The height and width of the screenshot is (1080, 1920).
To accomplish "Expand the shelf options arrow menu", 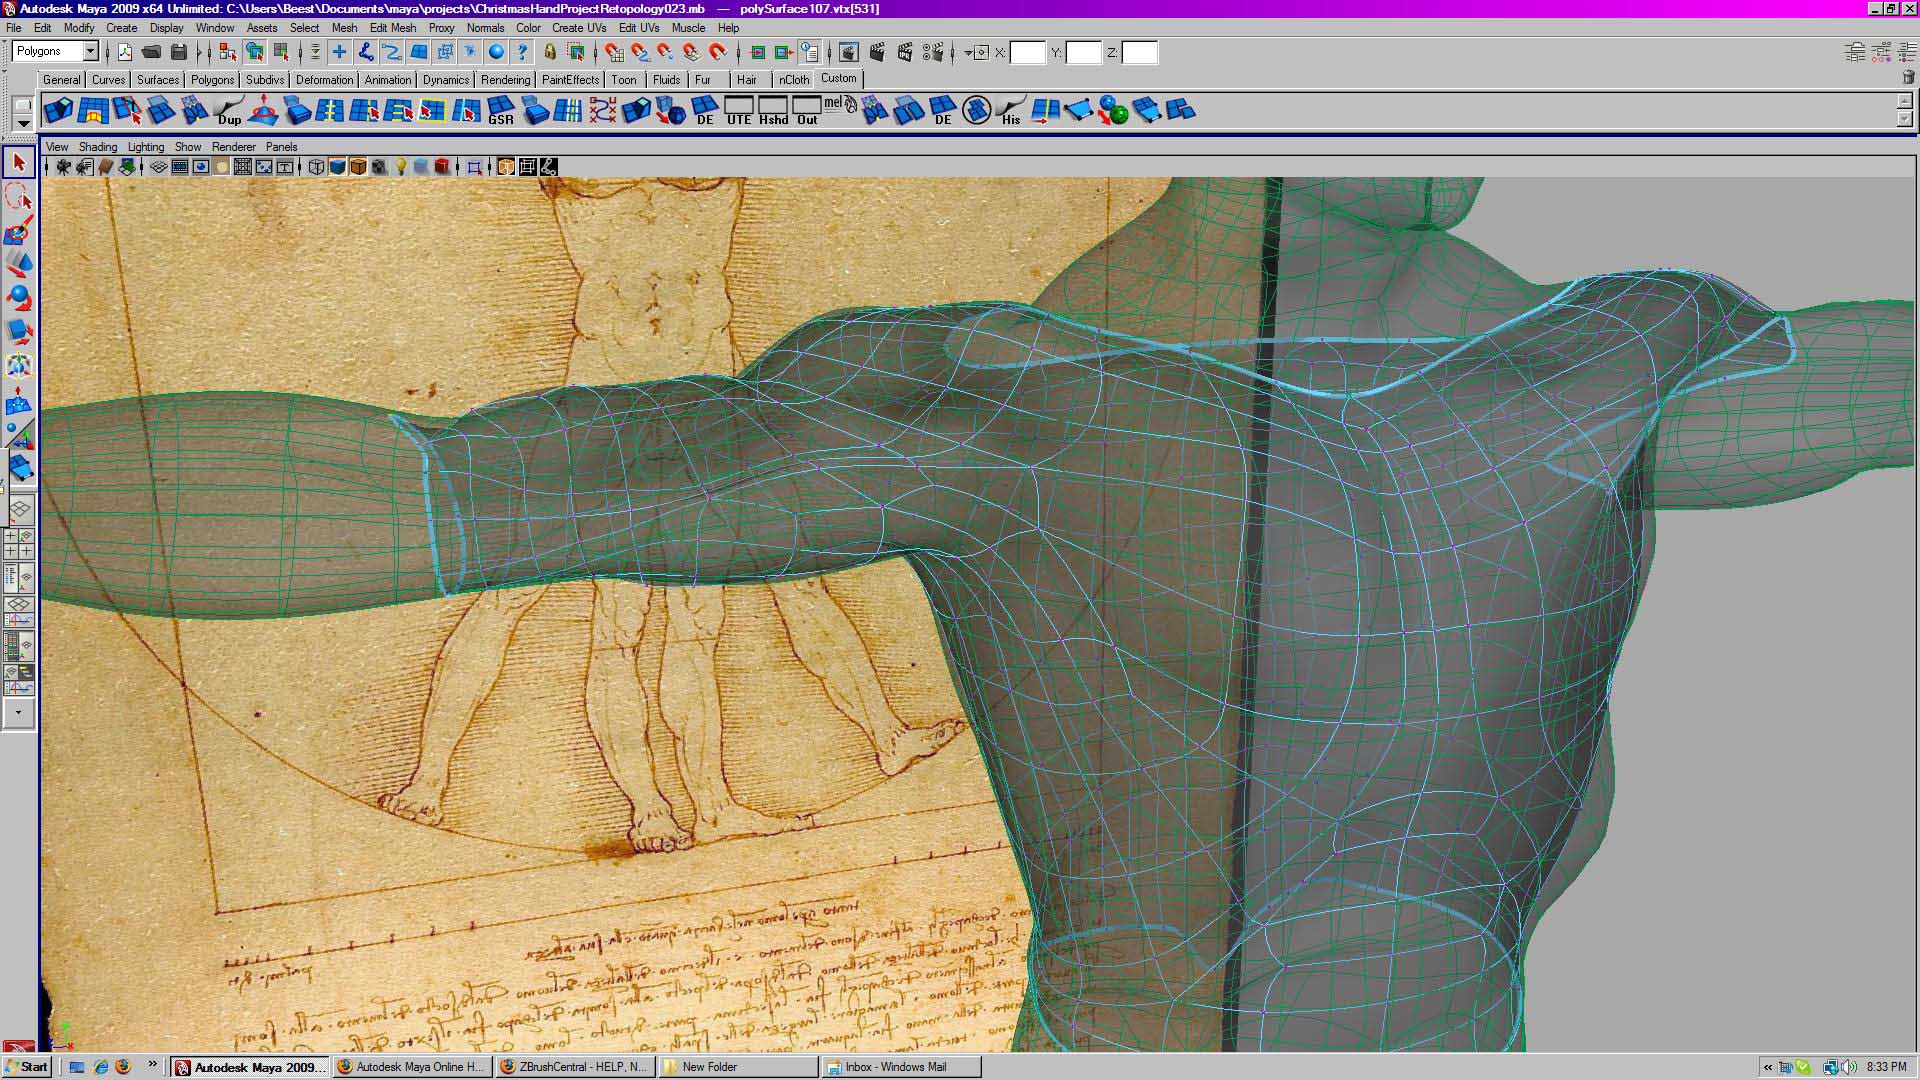I will coord(23,123).
